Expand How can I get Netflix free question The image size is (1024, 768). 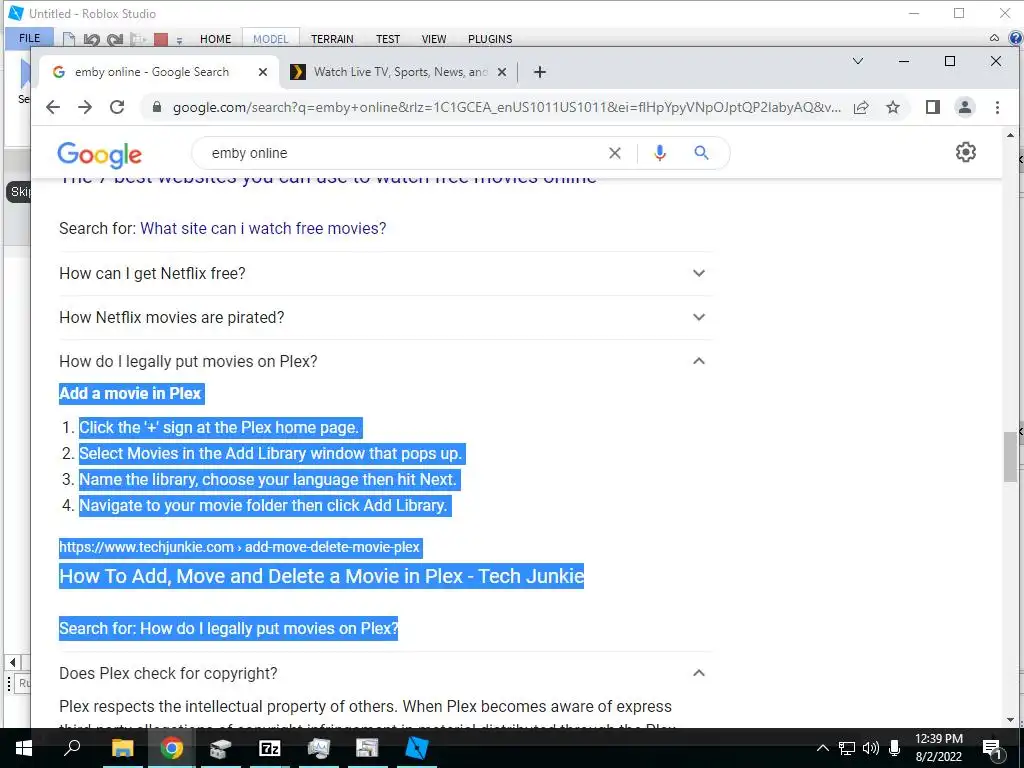pyautogui.click(x=385, y=273)
